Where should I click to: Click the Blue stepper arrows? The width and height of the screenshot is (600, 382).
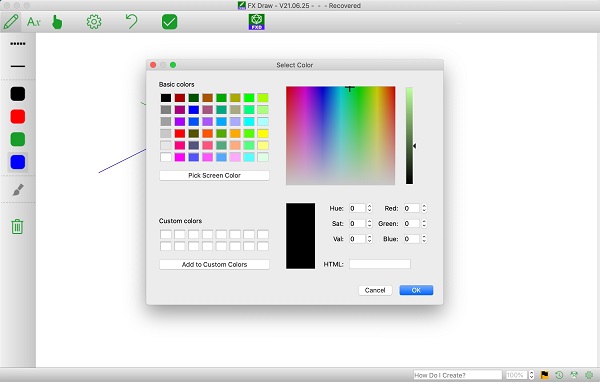(x=424, y=239)
